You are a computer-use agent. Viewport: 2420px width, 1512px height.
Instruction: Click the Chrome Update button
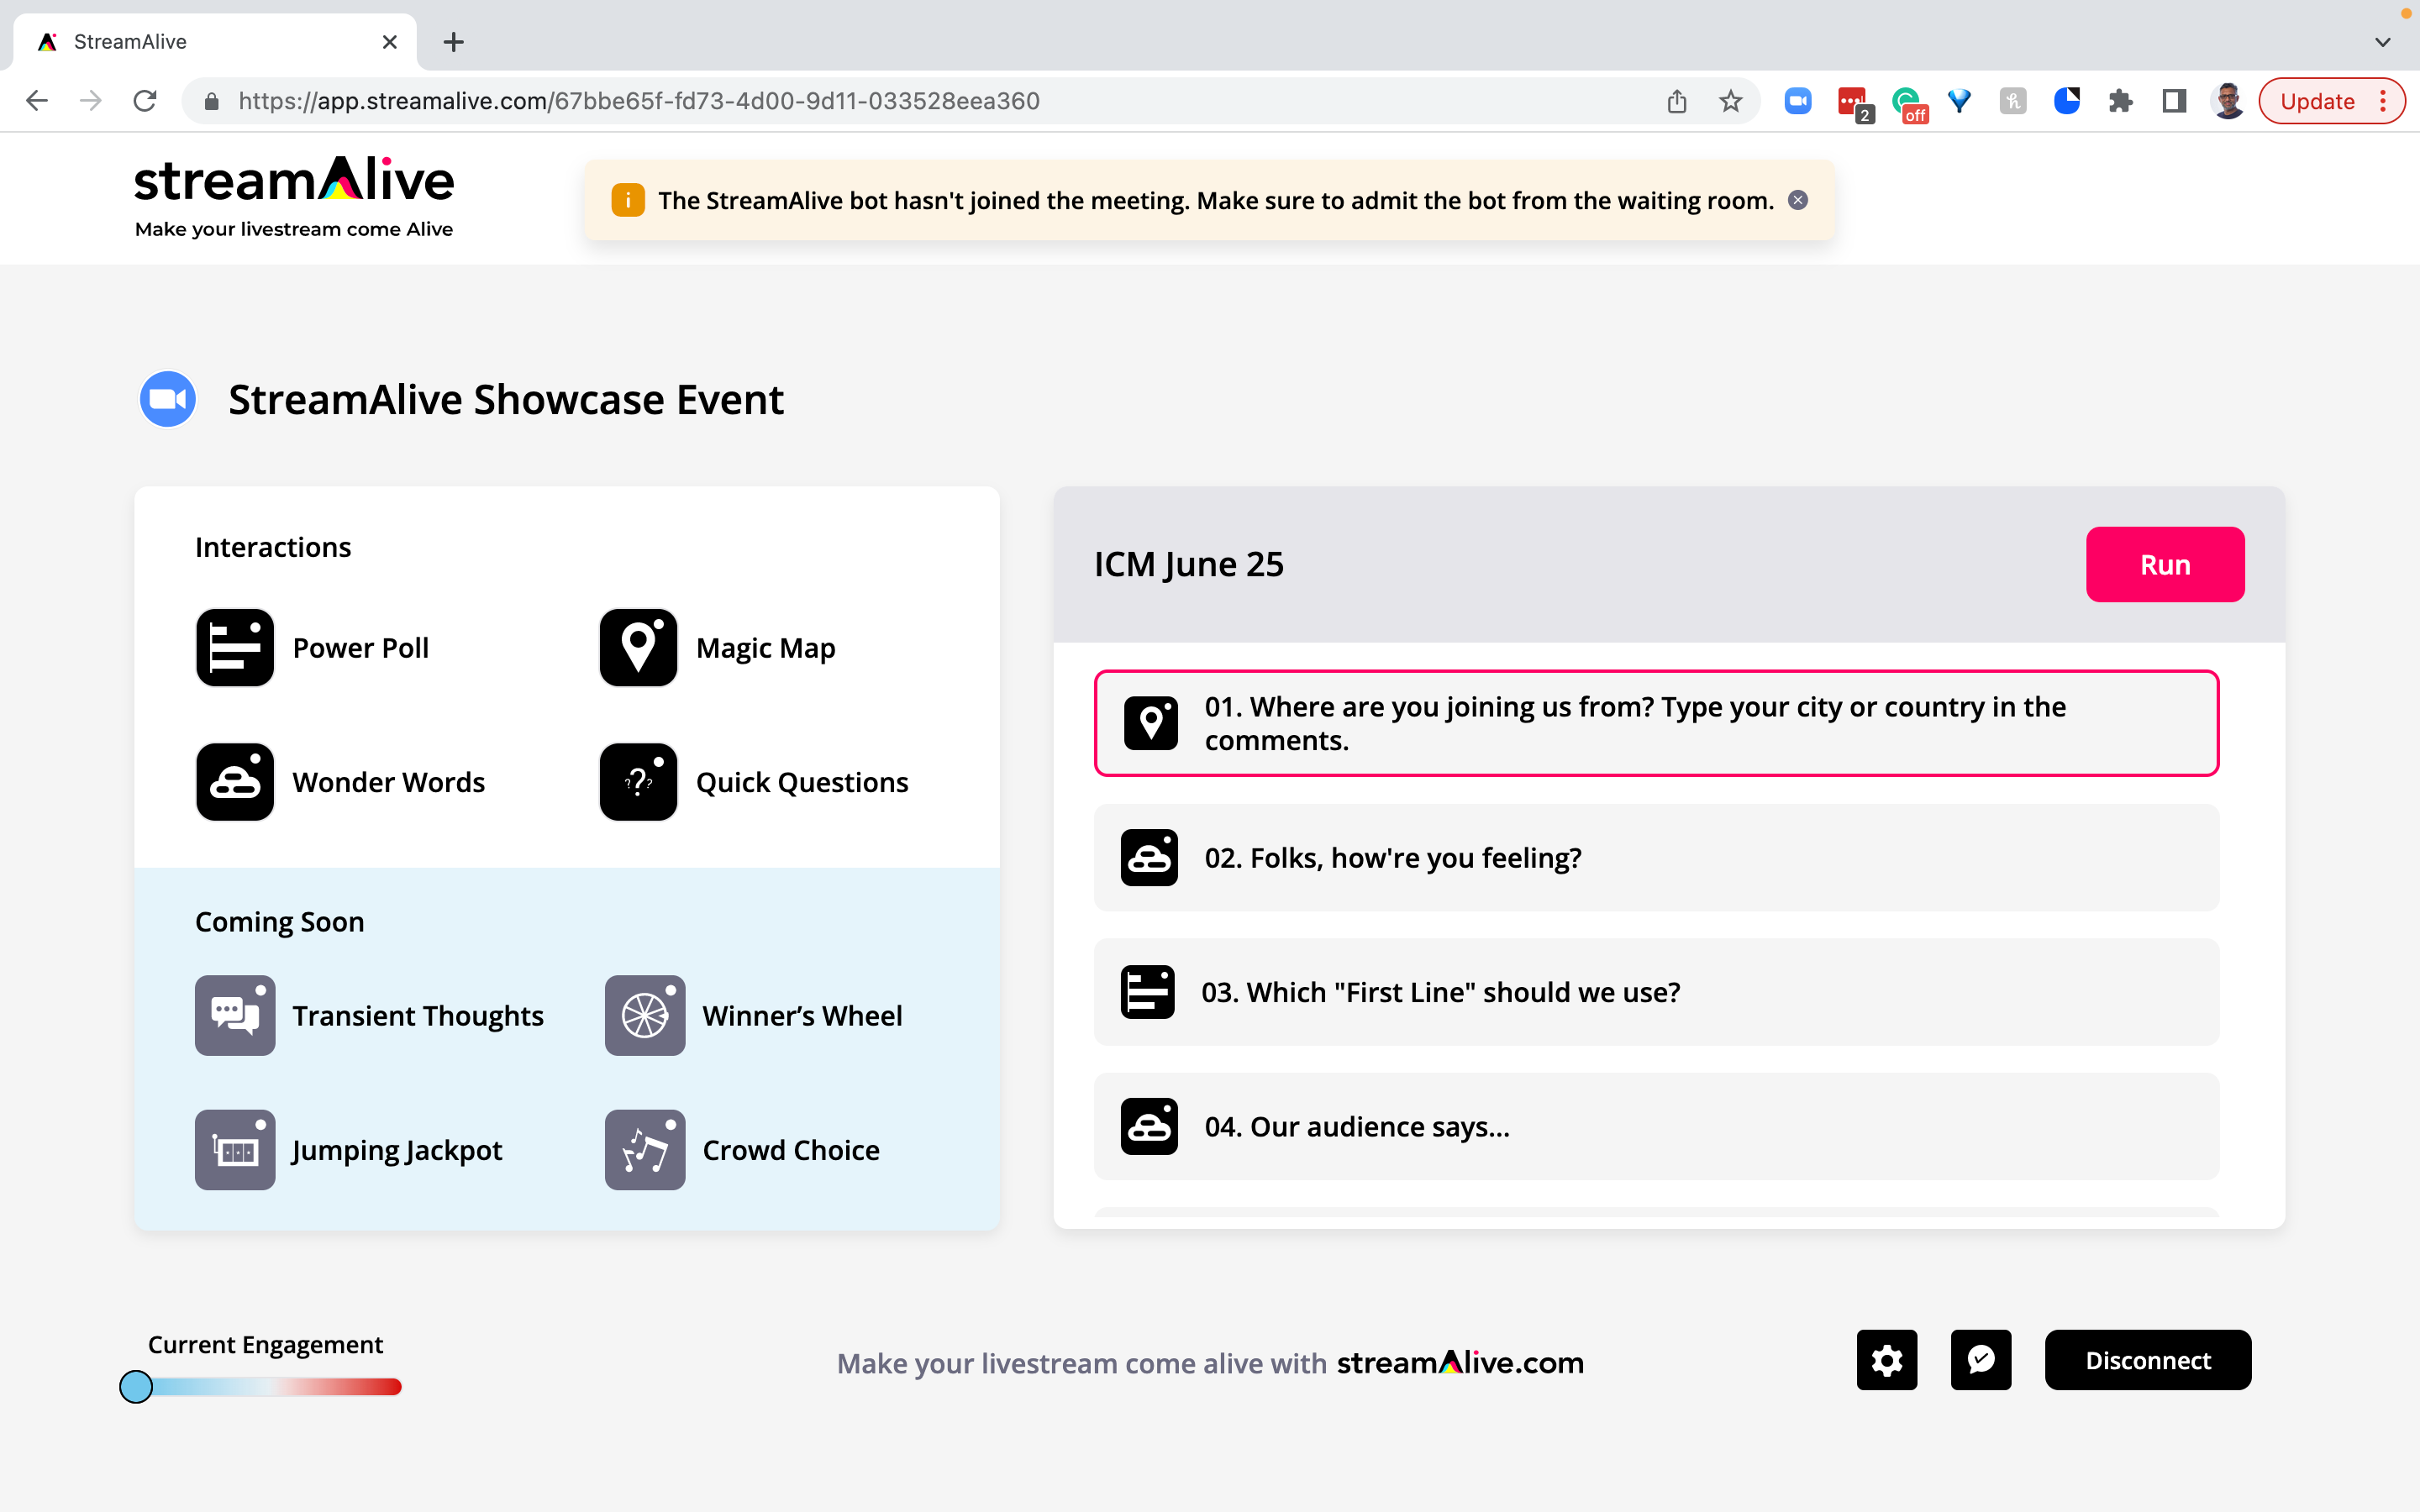click(x=2331, y=101)
